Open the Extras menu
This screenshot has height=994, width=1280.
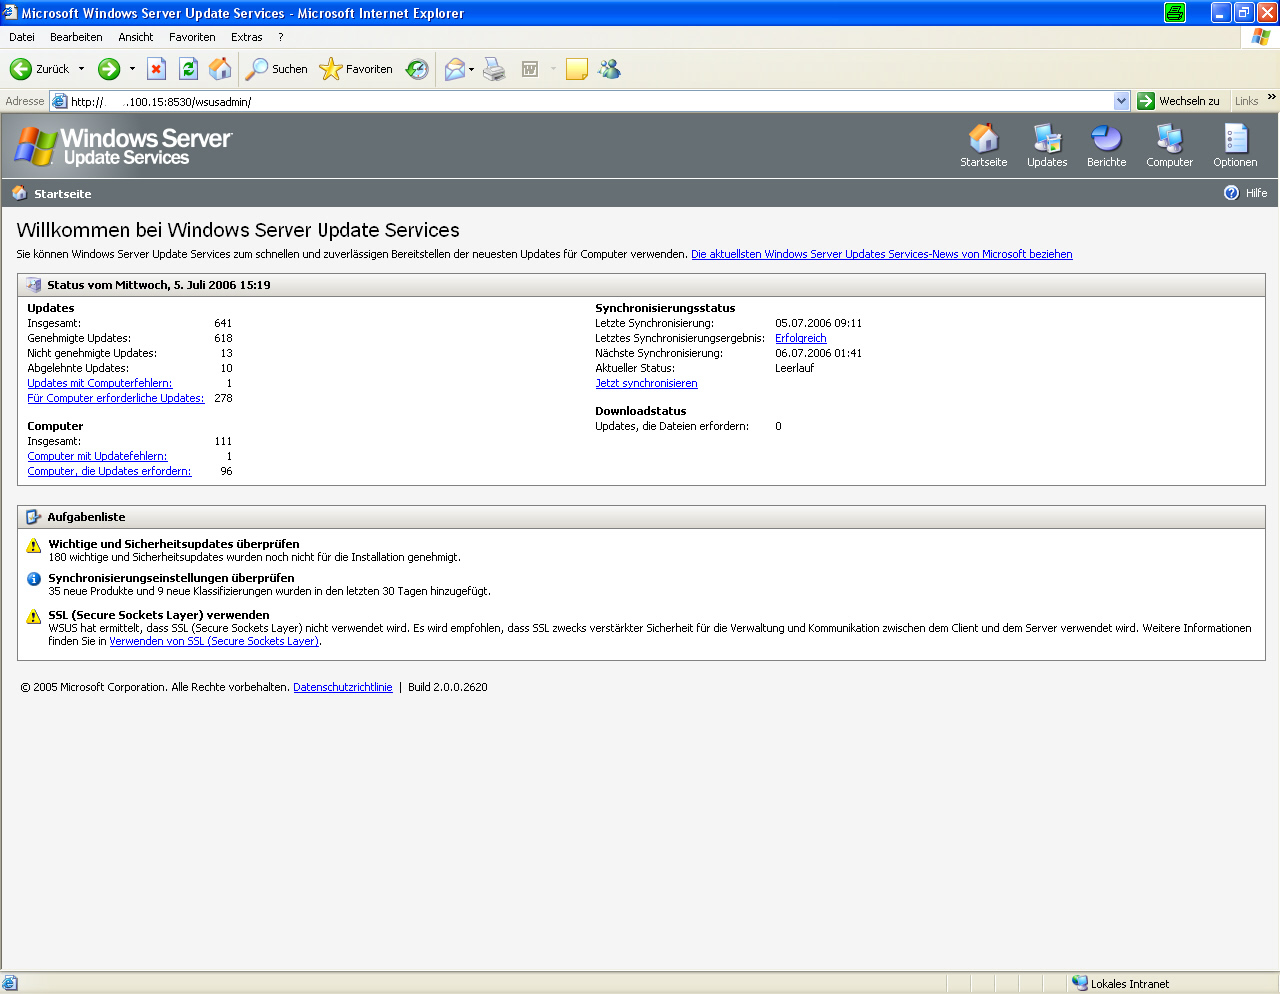tap(247, 37)
